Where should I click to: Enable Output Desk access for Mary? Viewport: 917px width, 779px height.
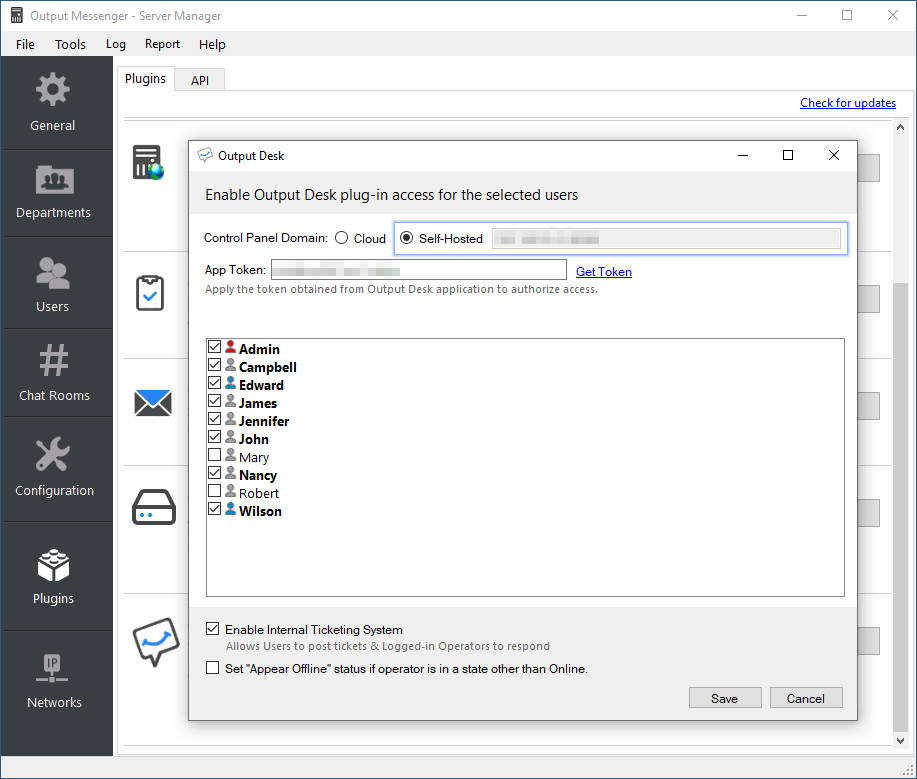[215, 455]
